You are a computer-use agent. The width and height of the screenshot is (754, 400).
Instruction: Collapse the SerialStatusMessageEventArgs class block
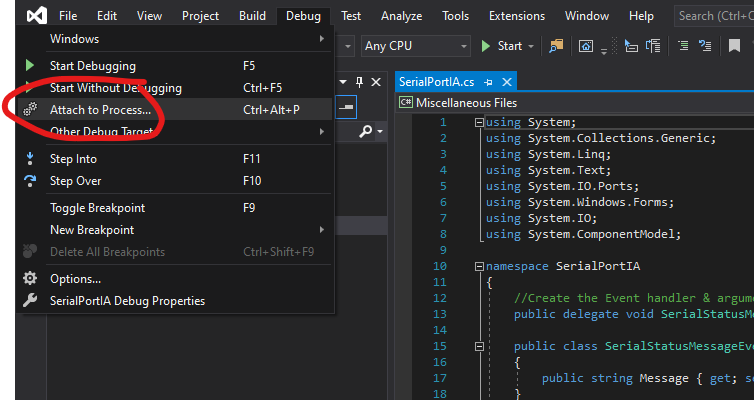pos(479,347)
